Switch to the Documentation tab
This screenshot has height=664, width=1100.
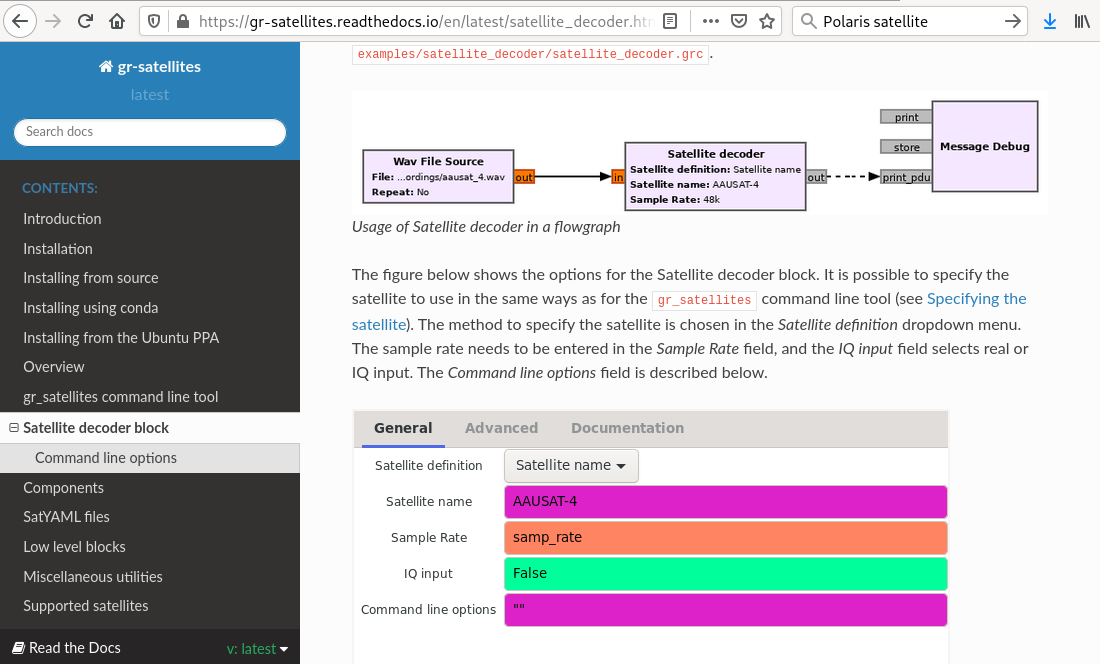coord(627,428)
